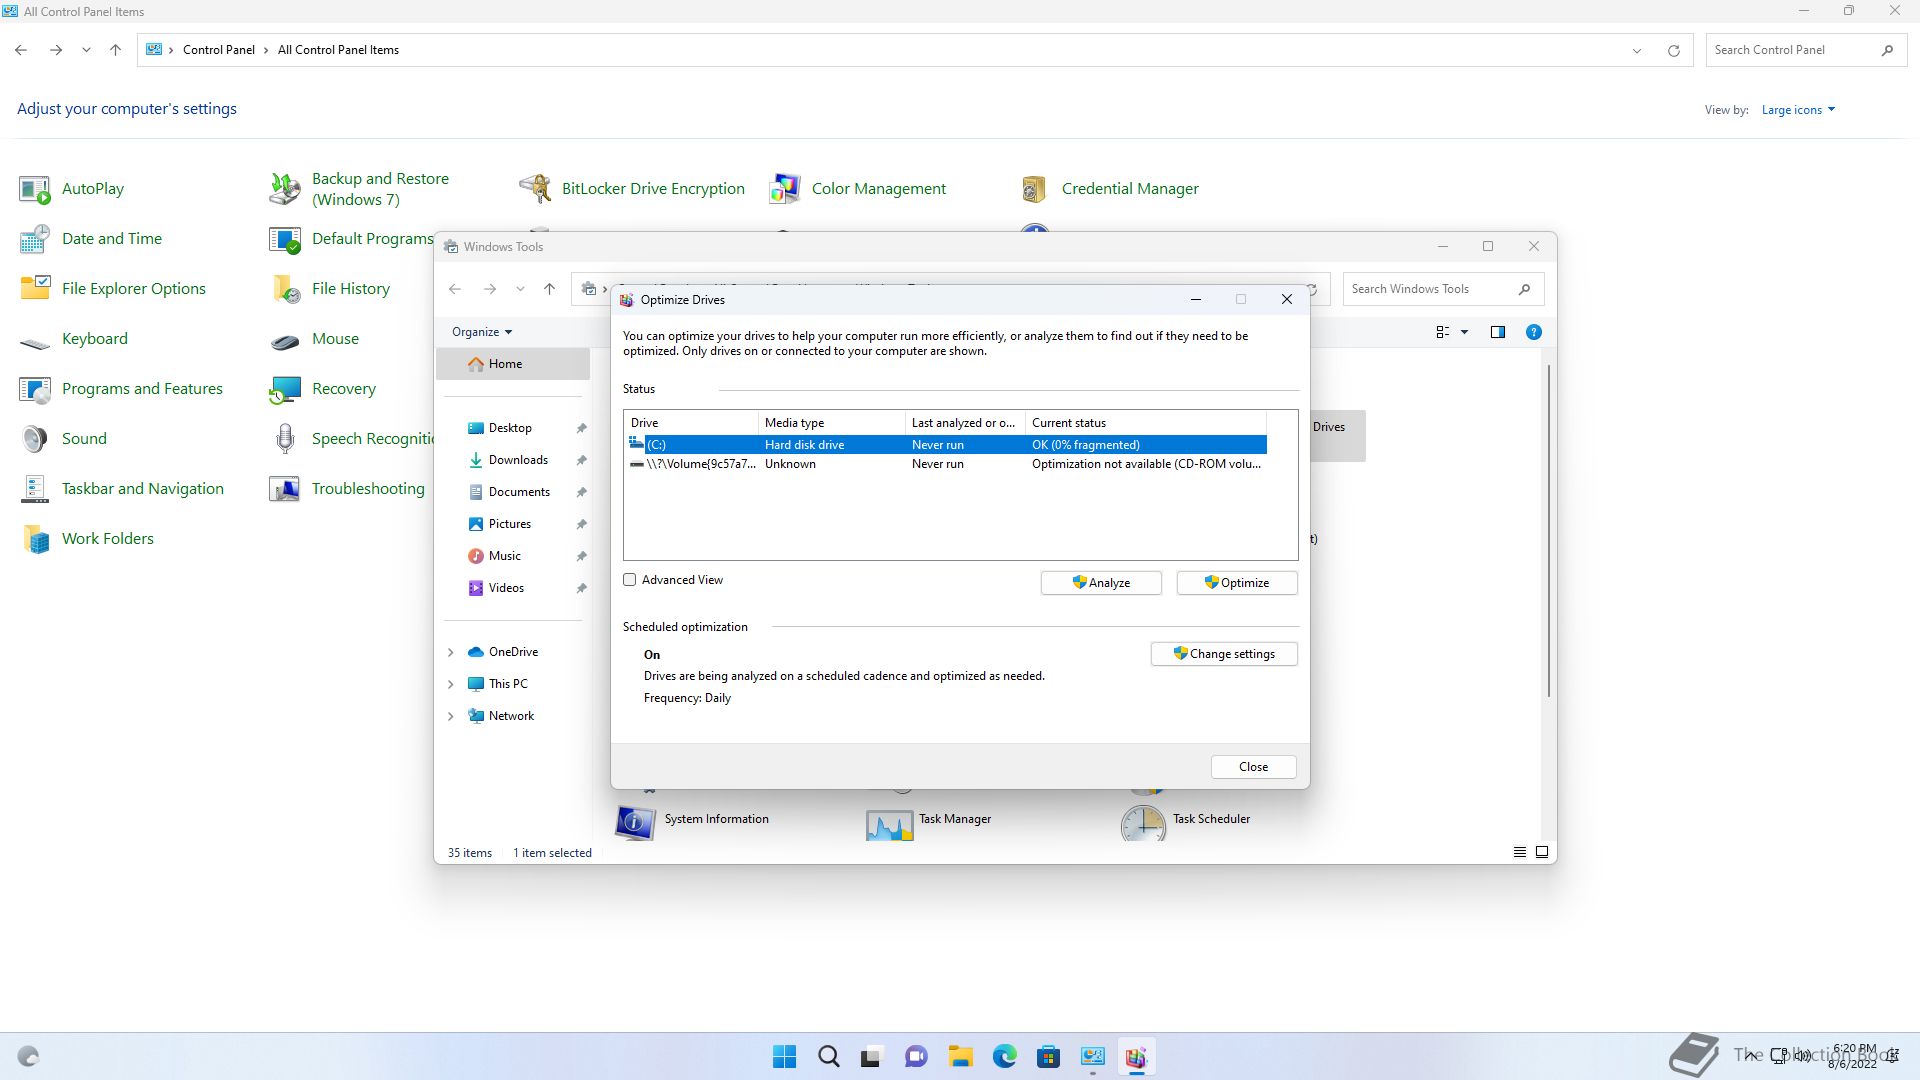
Task: Select the \\?\Volume{9c57a7... drive row
Action: tap(945, 464)
